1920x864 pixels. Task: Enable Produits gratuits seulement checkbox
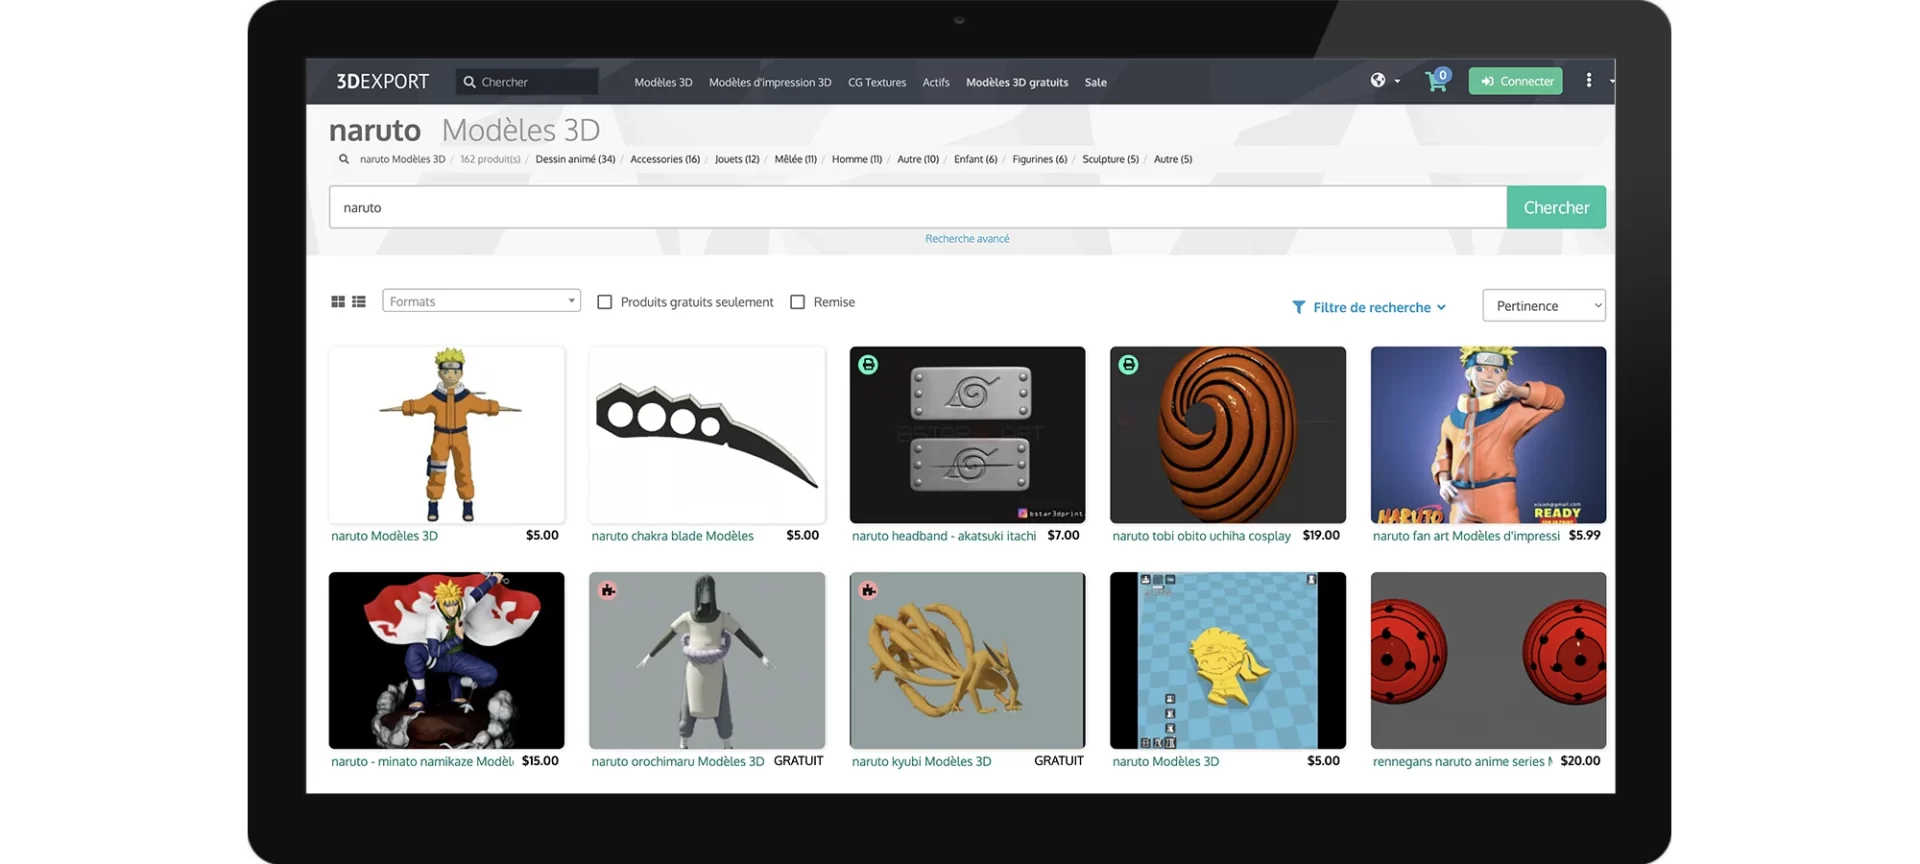605,302
